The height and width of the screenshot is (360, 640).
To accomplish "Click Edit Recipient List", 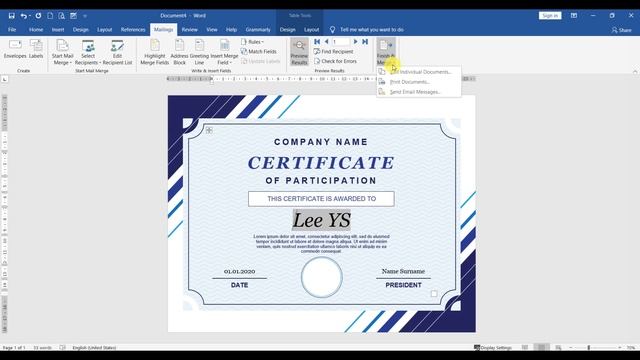I will click(117, 52).
